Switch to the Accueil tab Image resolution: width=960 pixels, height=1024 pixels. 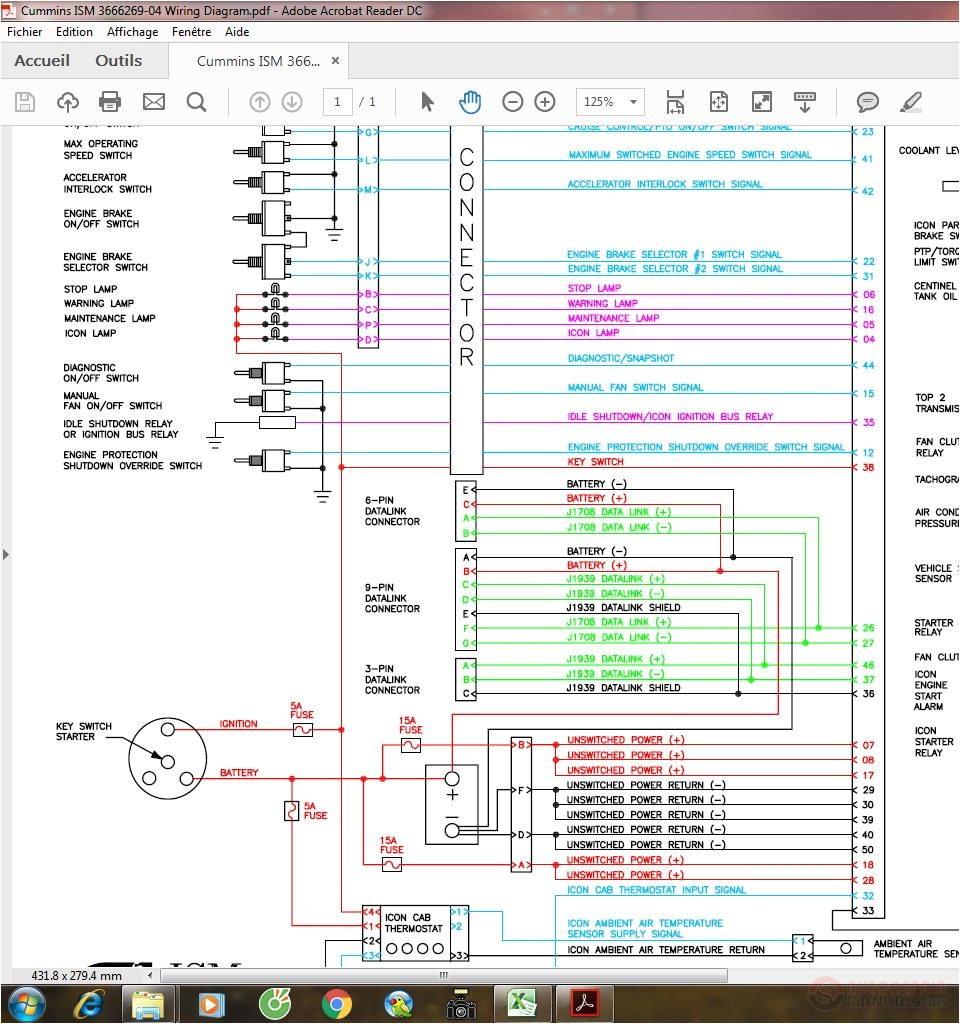pyautogui.click(x=42, y=60)
